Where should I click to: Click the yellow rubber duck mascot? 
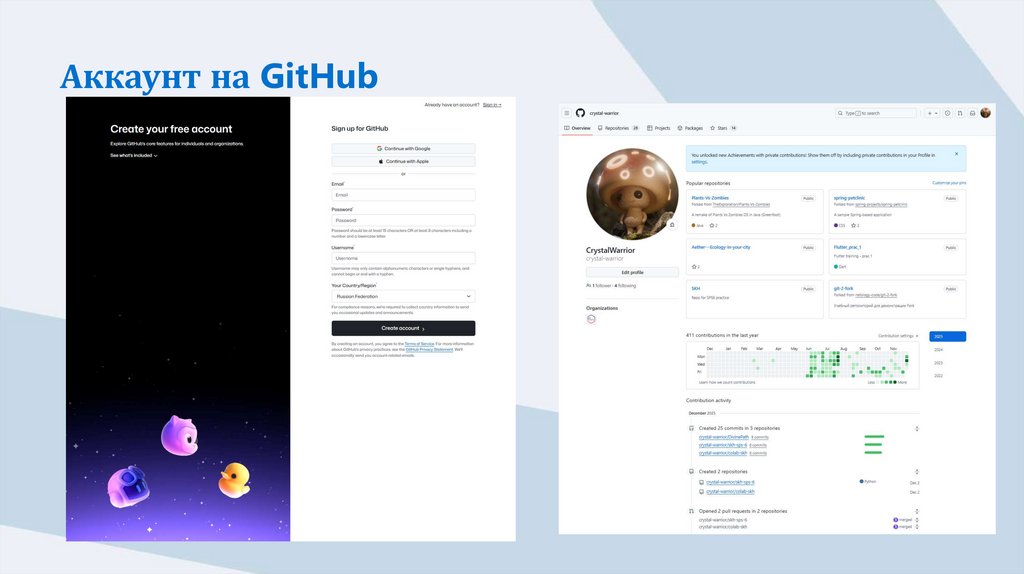pos(234,480)
